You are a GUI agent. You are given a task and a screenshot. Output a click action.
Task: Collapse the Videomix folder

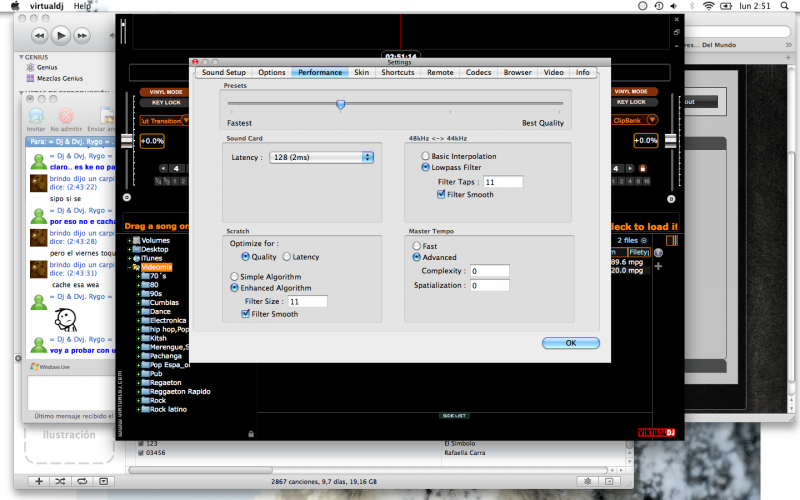tap(130, 267)
